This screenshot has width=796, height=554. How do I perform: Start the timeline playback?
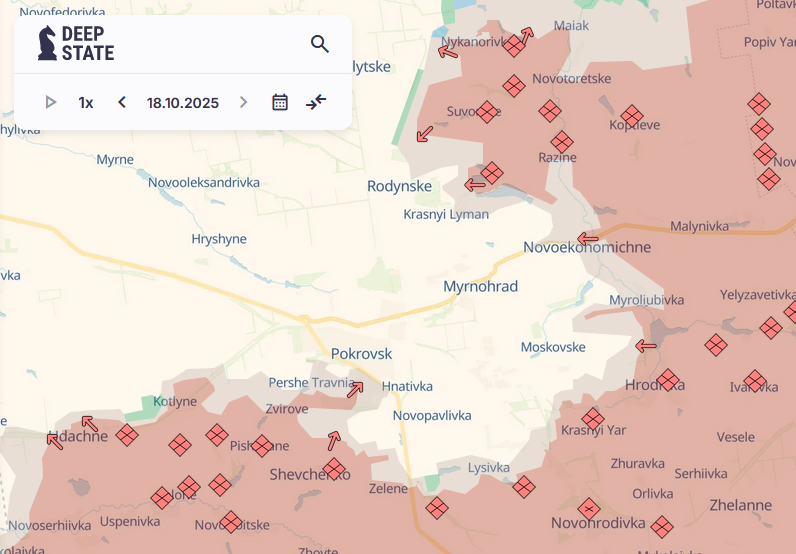50,103
